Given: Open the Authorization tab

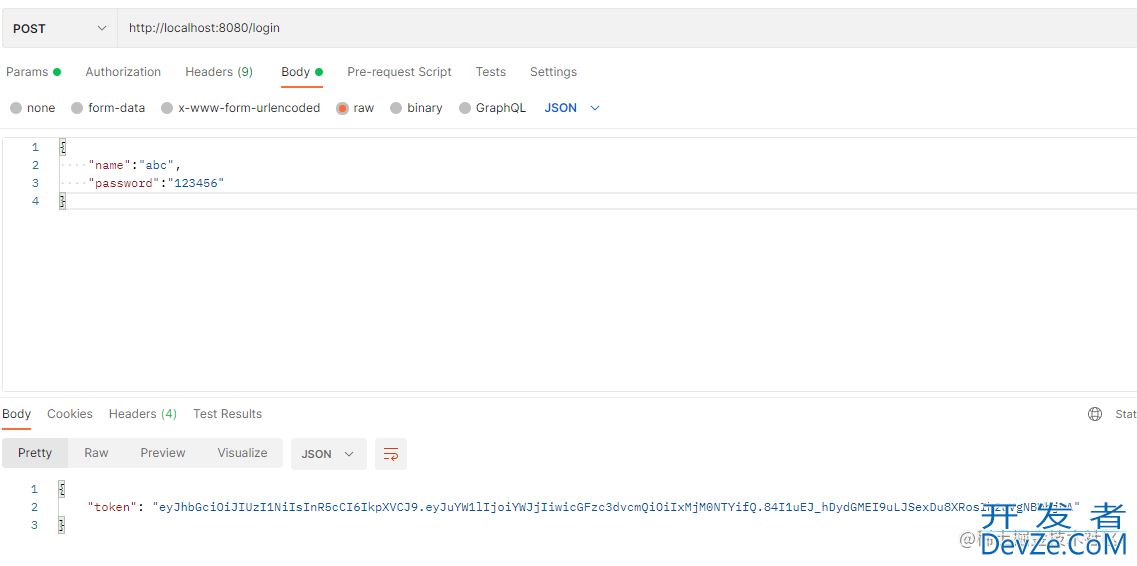Looking at the screenshot, I should pyautogui.click(x=123, y=72).
